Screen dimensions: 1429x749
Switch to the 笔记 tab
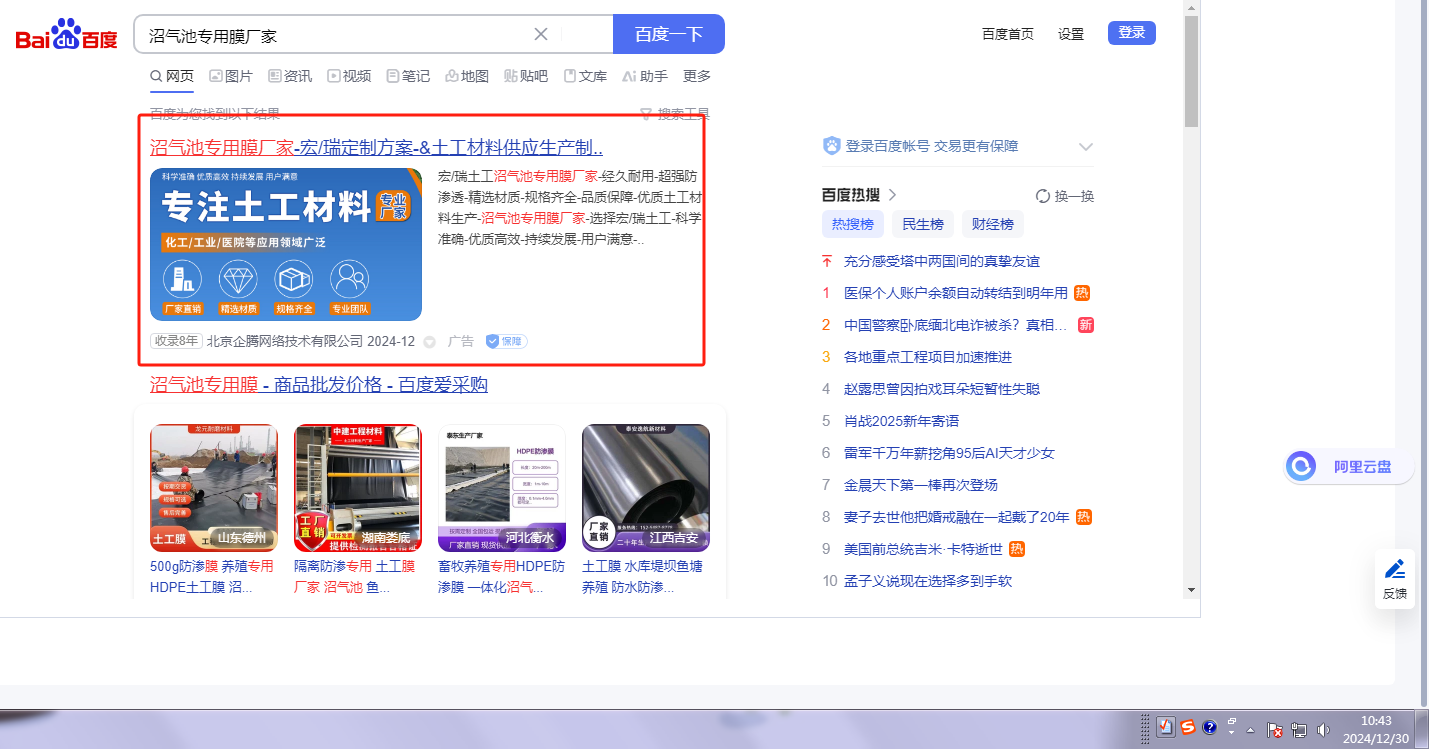pos(408,76)
